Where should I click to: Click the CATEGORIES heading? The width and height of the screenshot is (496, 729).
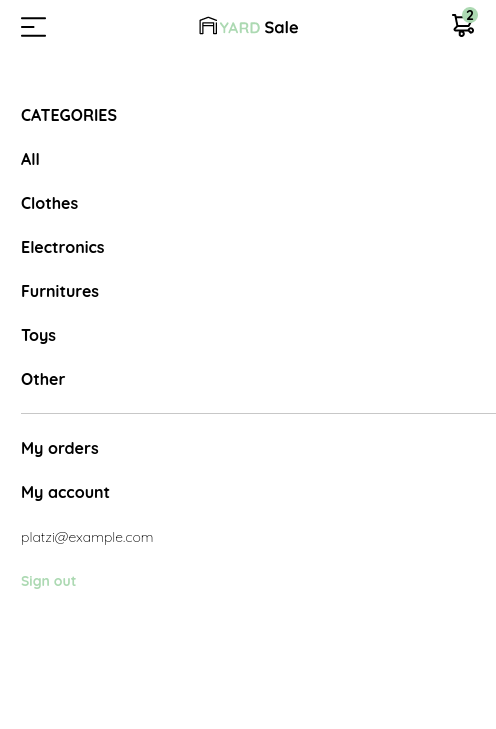click(x=69, y=115)
